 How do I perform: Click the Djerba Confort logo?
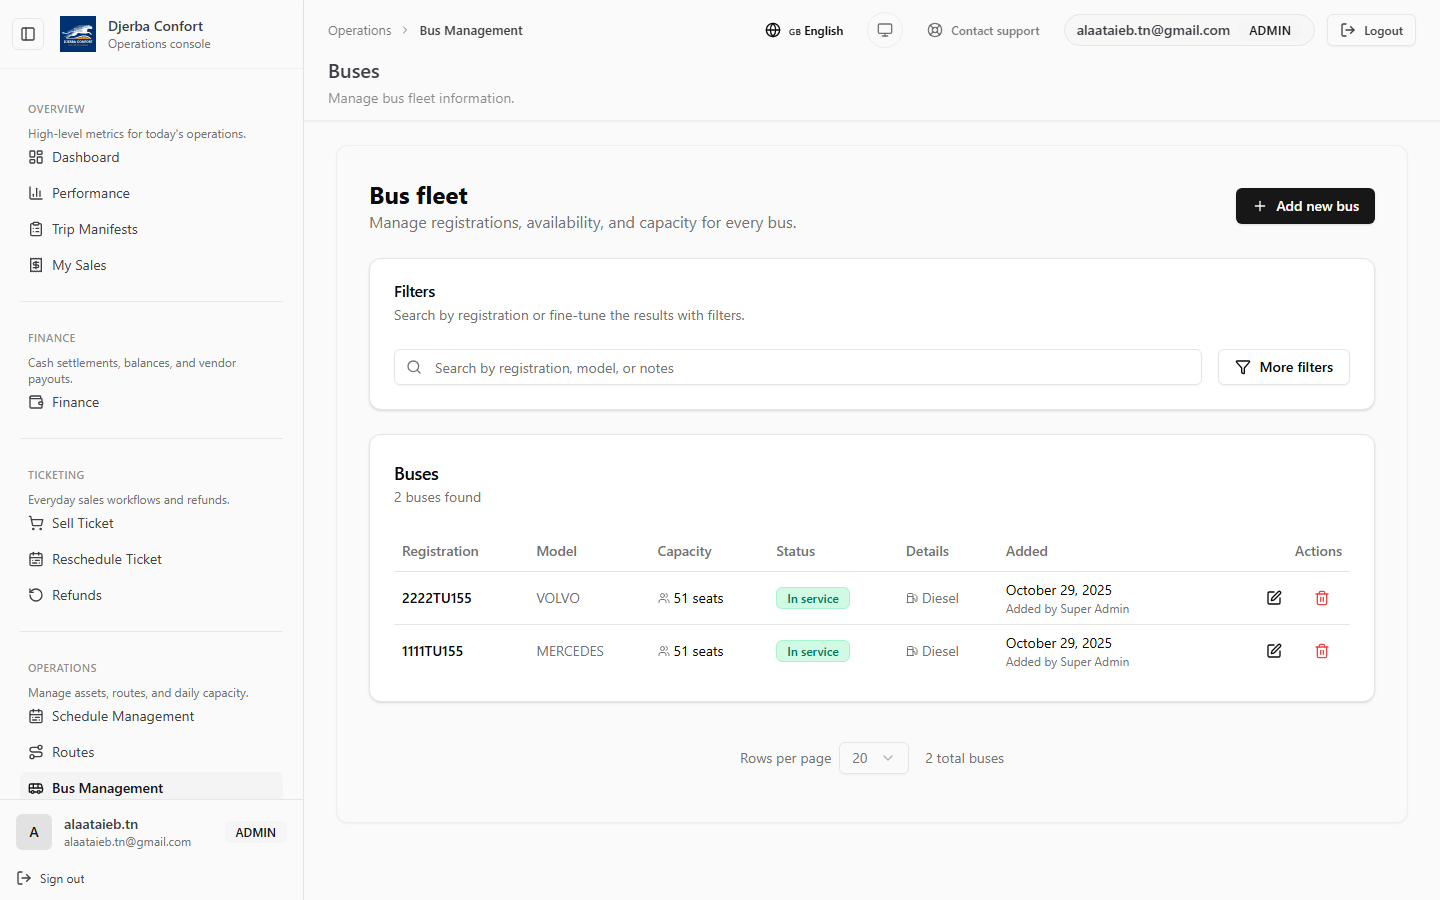point(78,34)
